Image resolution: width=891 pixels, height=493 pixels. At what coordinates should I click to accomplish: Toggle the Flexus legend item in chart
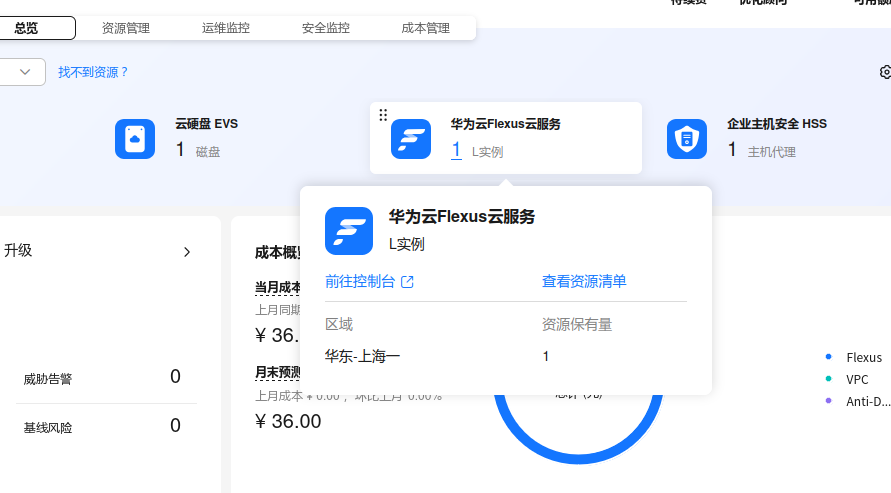(864, 357)
